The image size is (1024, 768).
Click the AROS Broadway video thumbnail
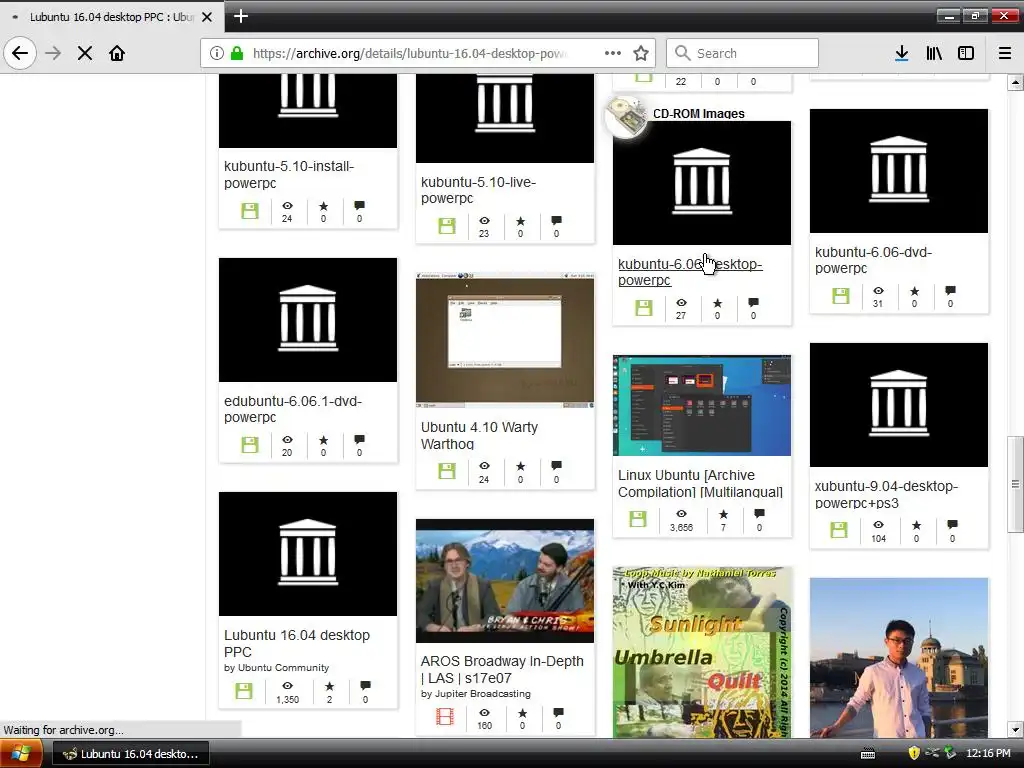505,581
